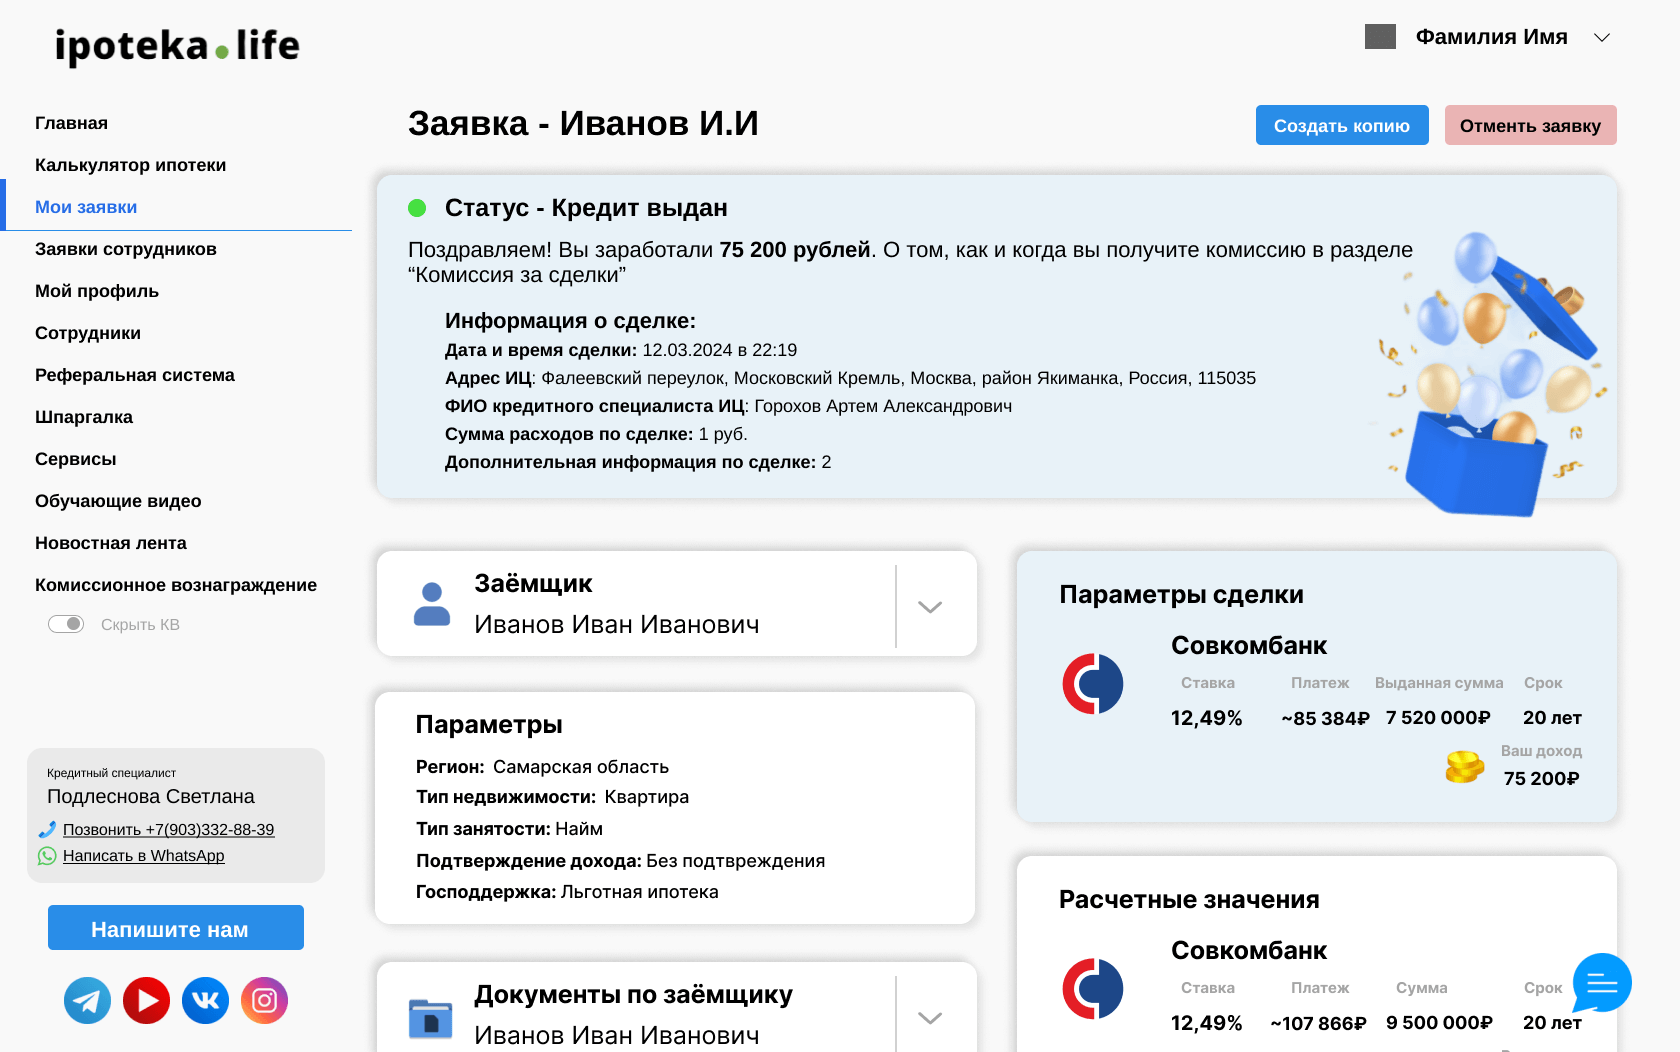Click the documents folder icon in Документы по заёмщику
Viewport: 1680px width, 1052px height.
431,1016
